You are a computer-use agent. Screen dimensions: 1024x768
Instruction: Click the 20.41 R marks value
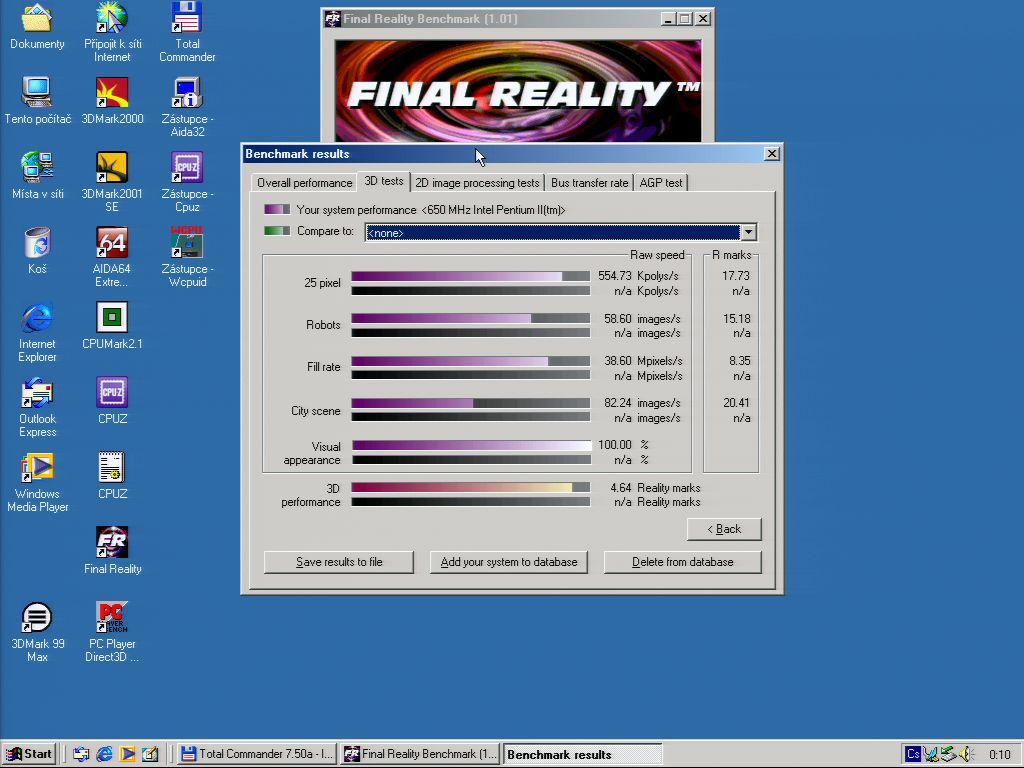click(x=736, y=403)
